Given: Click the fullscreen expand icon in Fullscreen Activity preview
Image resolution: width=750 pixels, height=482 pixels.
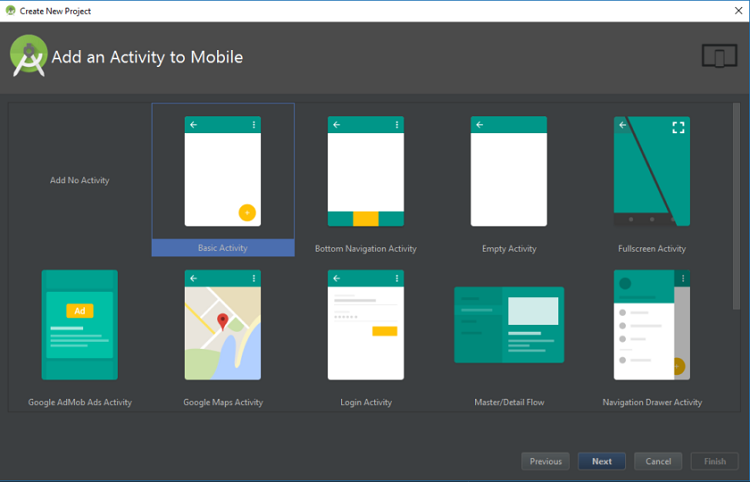Looking at the screenshot, I should tap(678, 127).
